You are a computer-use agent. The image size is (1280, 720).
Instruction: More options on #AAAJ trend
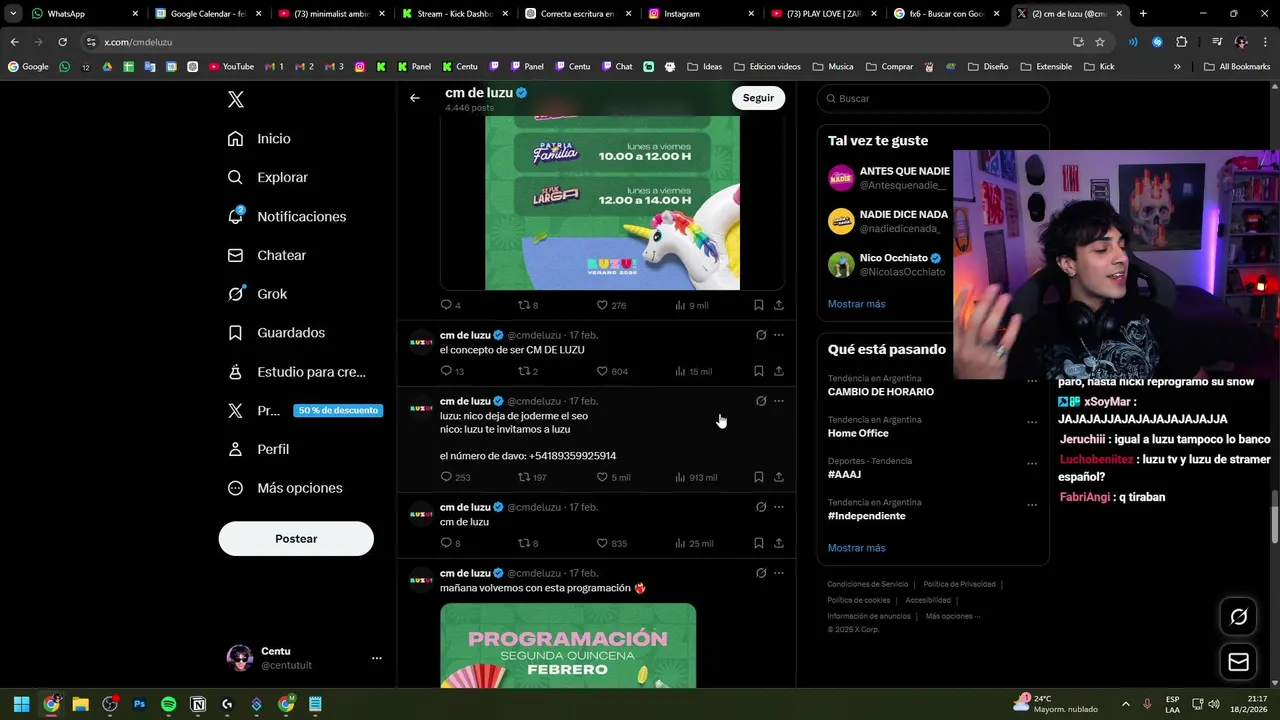1032,463
